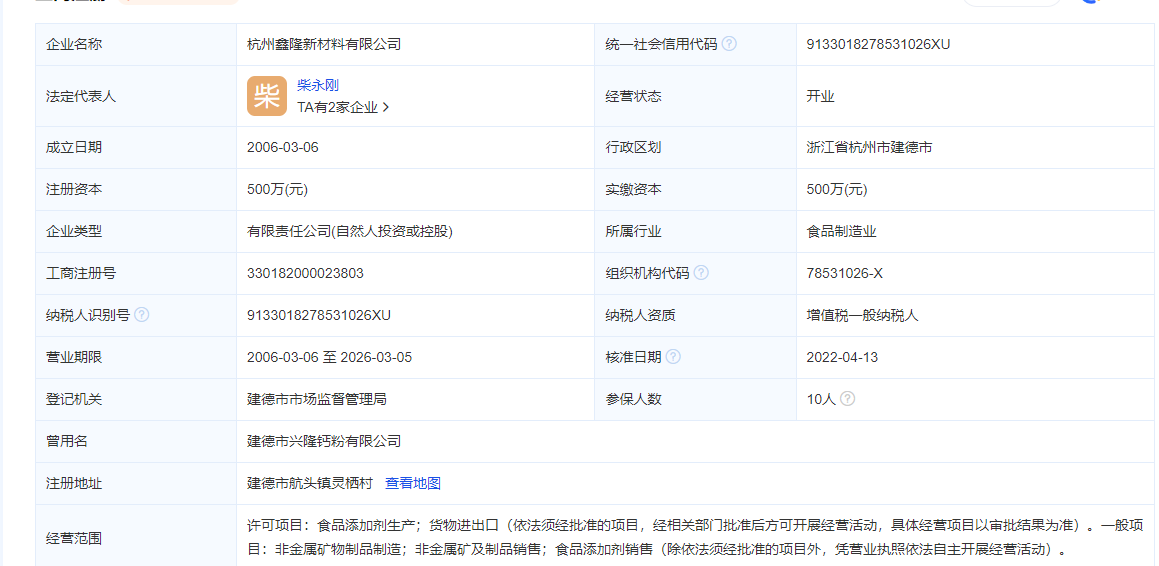Click the 成立日期 label cell
This screenshot has width=1159, height=566.
pos(136,147)
